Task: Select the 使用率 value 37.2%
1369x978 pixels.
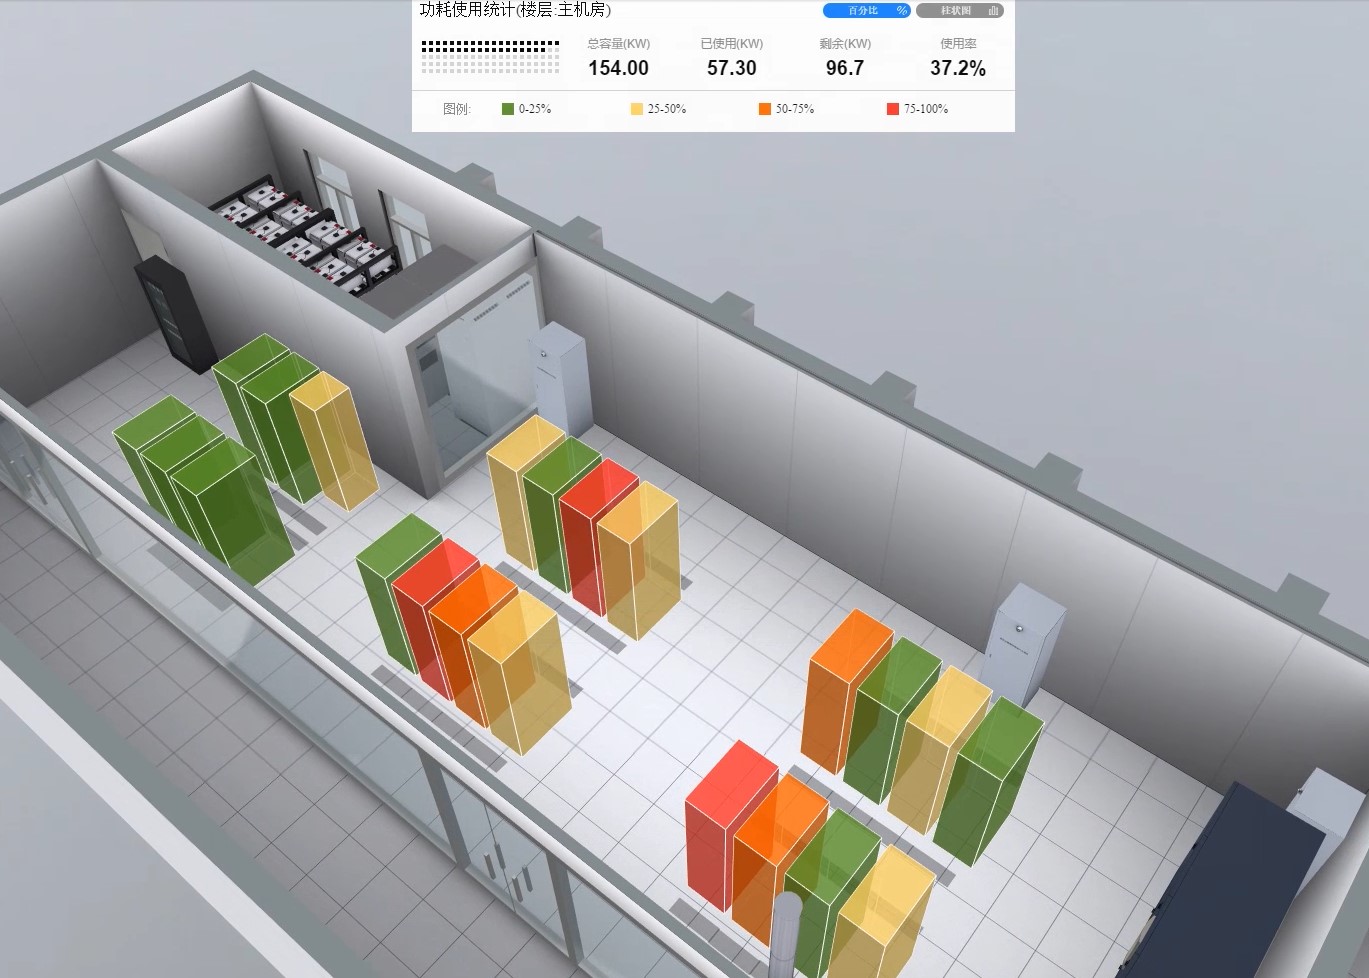Action: coord(958,68)
